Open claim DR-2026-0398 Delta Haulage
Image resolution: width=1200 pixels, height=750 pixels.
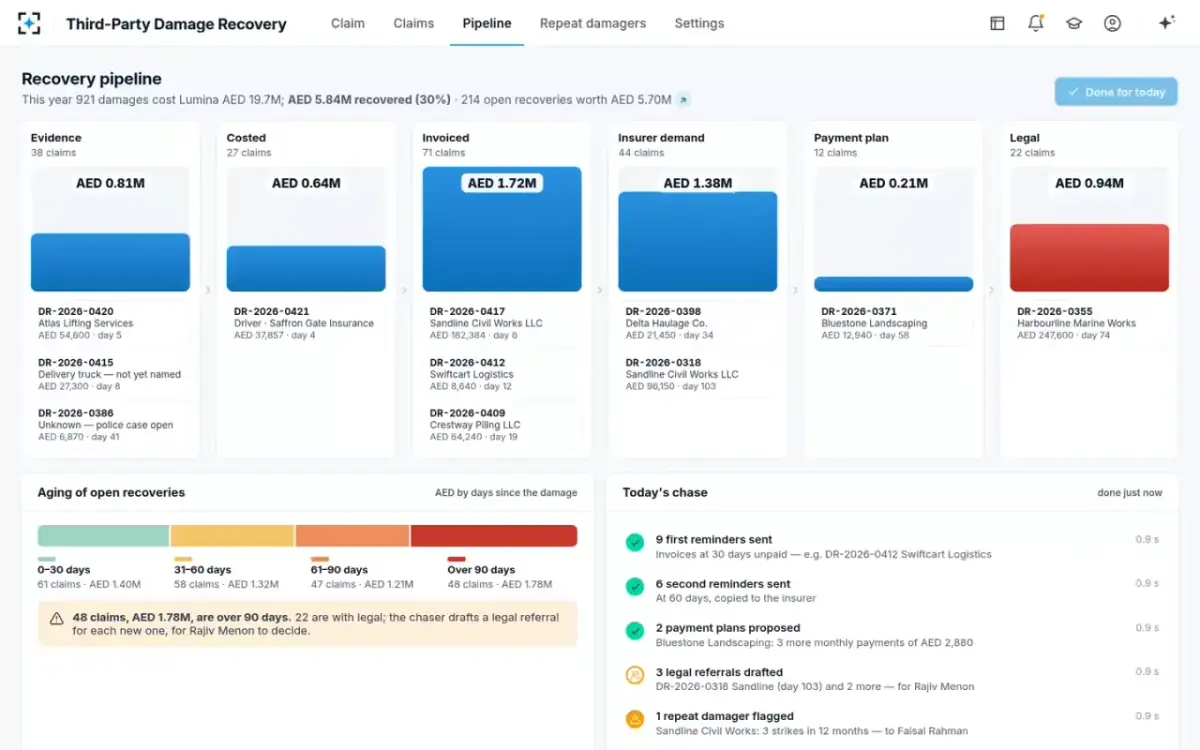(698, 323)
